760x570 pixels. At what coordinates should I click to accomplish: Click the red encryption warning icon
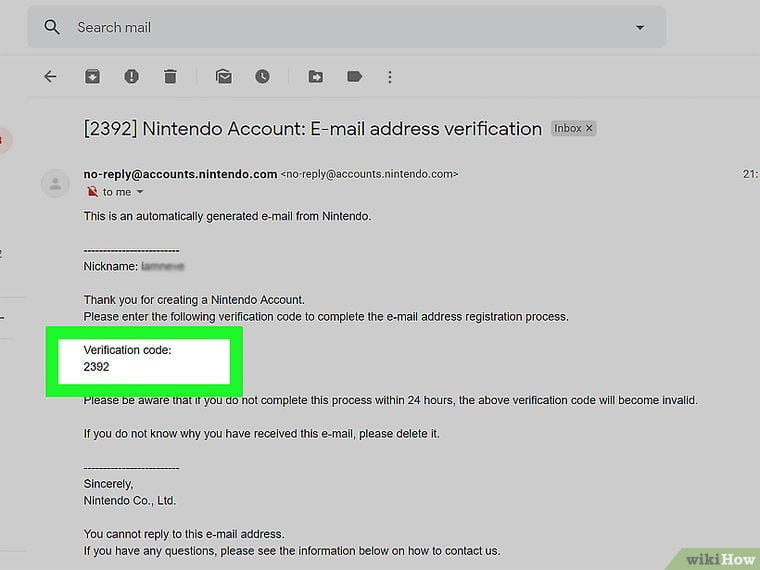92,192
